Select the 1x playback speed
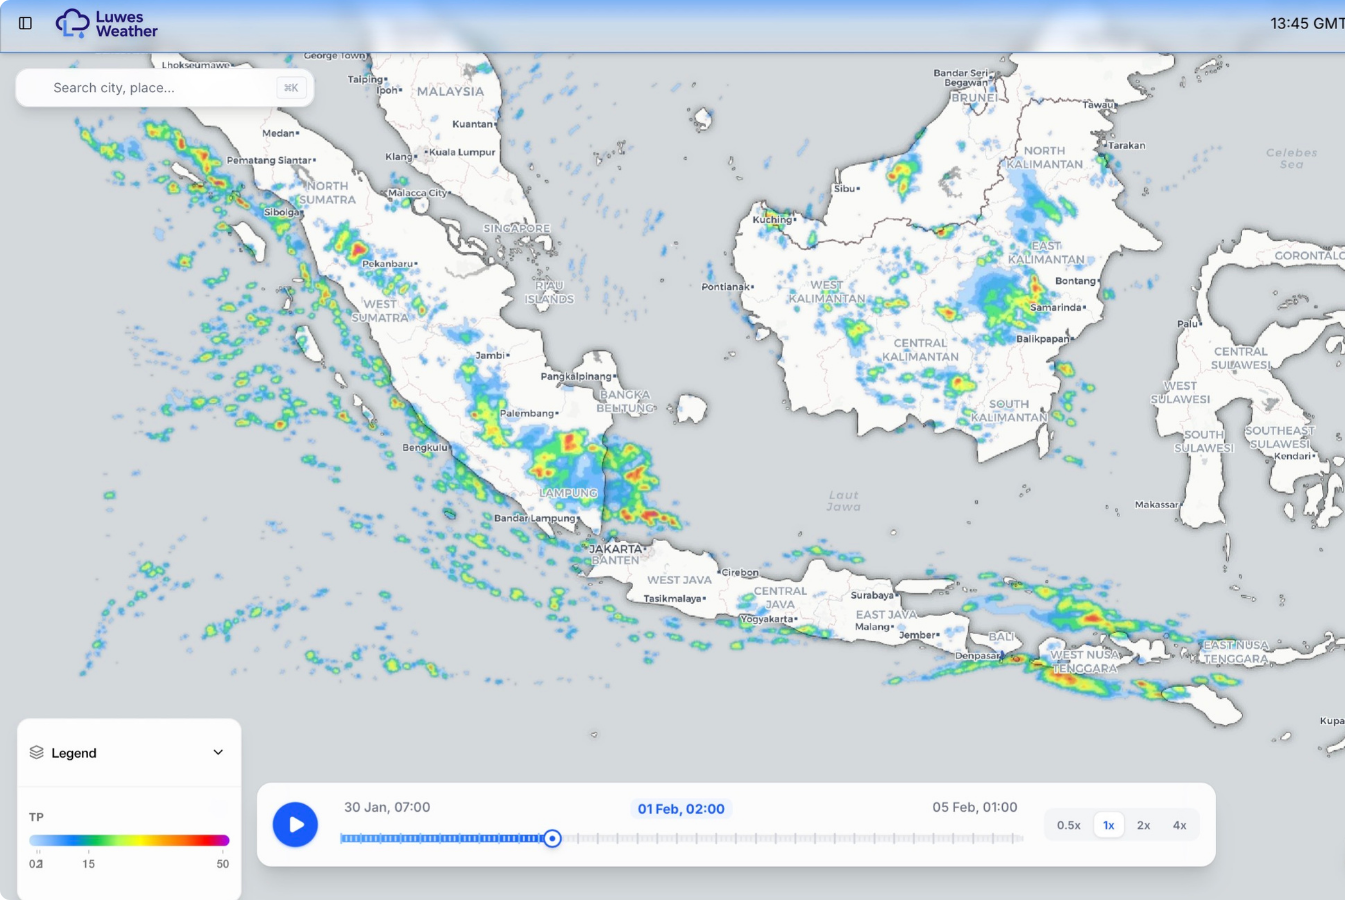The width and height of the screenshot is (1345, 900). tap(1109, 825)
